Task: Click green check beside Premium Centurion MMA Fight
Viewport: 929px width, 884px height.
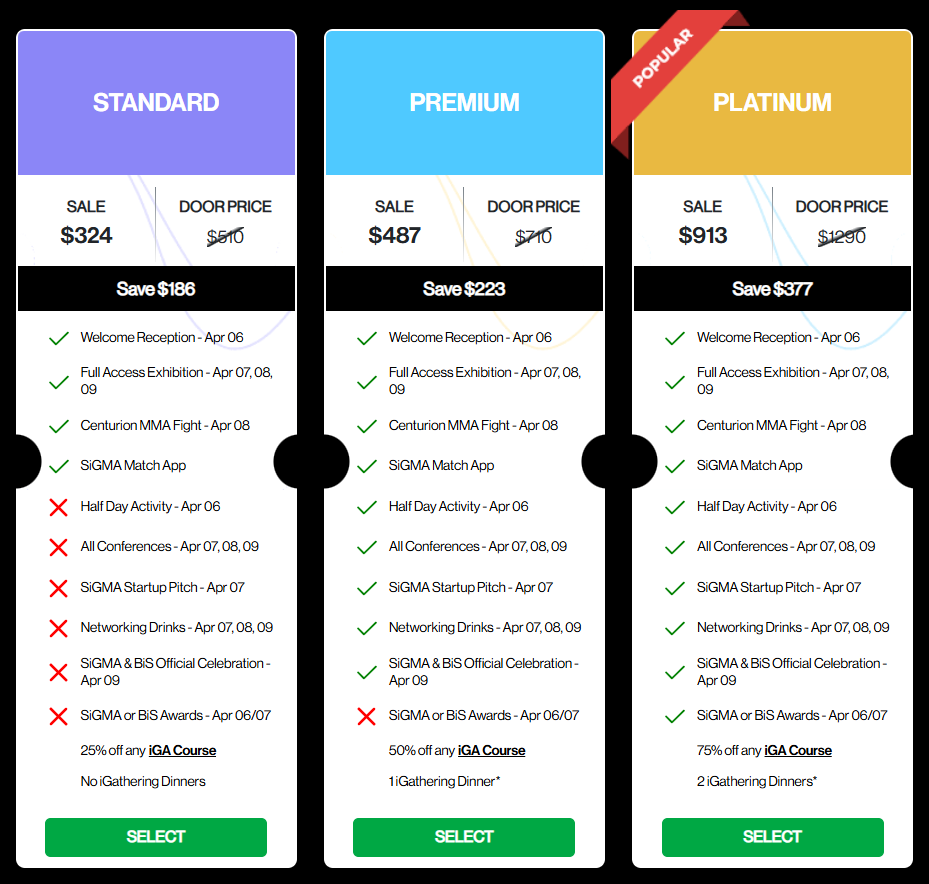Action: 366,426
